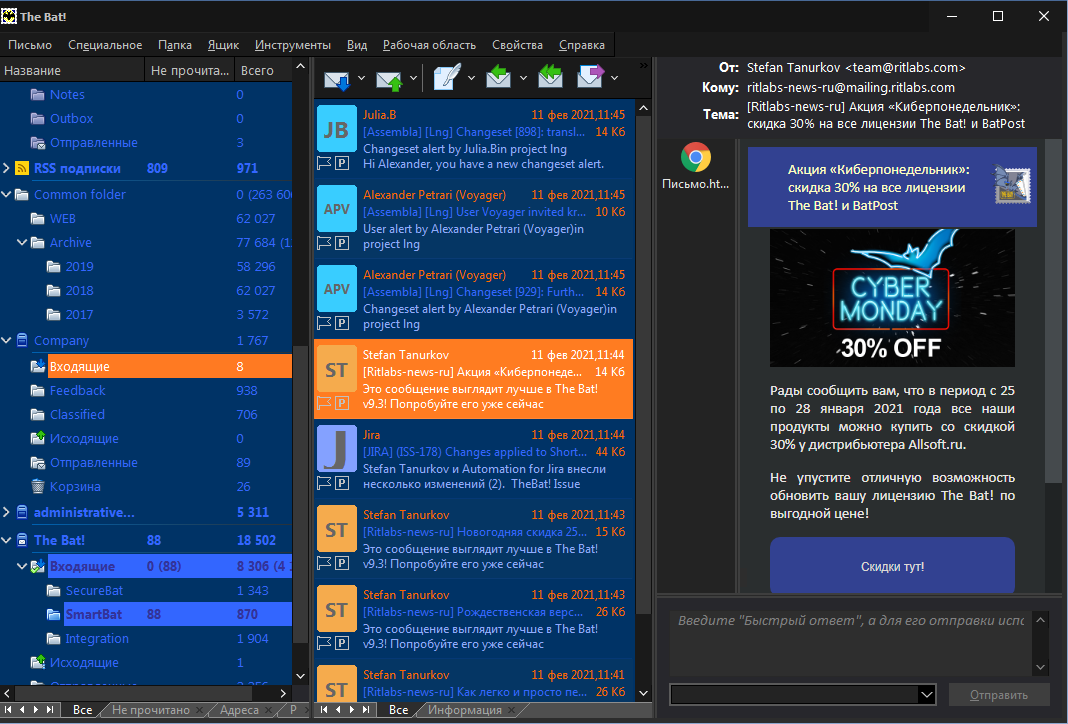Click the reply toolbar icon
This screenshot has height=724, width=1068.
(x=499, y=77)
